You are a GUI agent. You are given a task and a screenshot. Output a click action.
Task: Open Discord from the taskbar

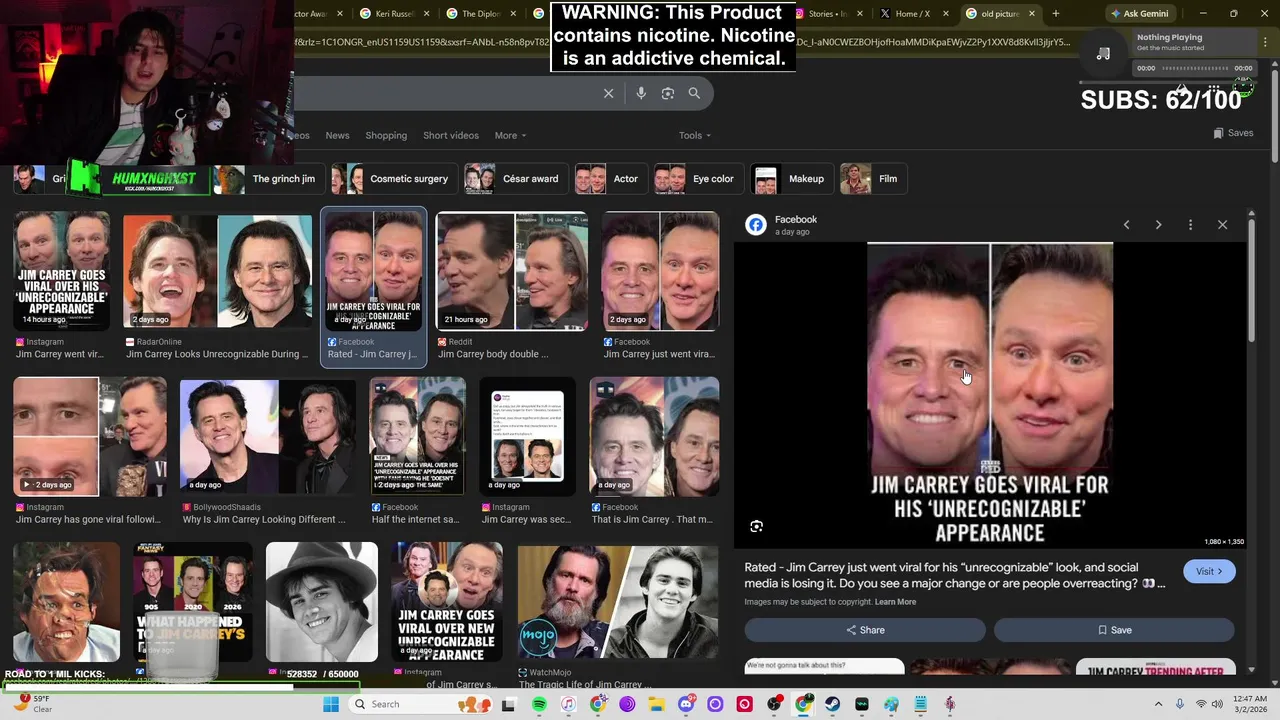tap(686, 704)
